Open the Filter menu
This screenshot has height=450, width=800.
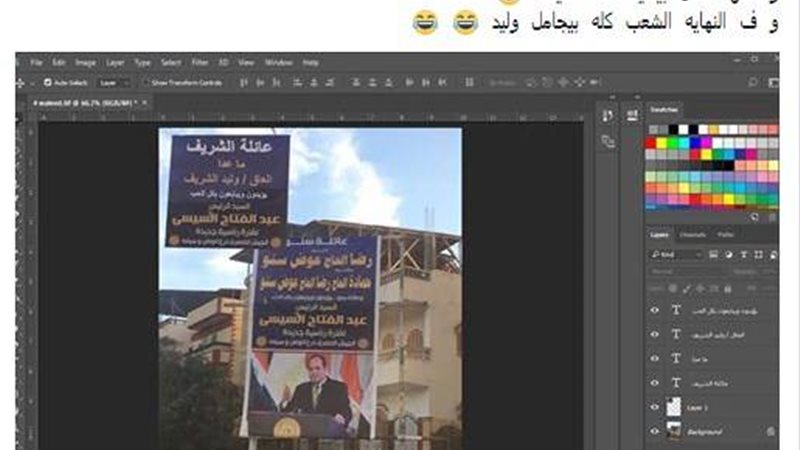pyautogui.click(x=199, y=63)
